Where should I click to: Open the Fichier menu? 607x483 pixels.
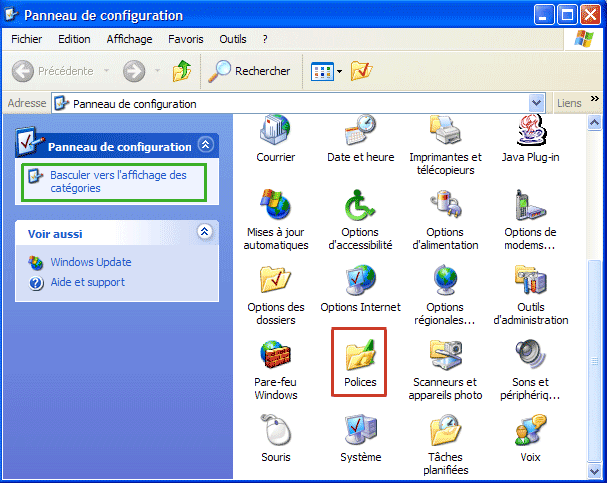27,39
